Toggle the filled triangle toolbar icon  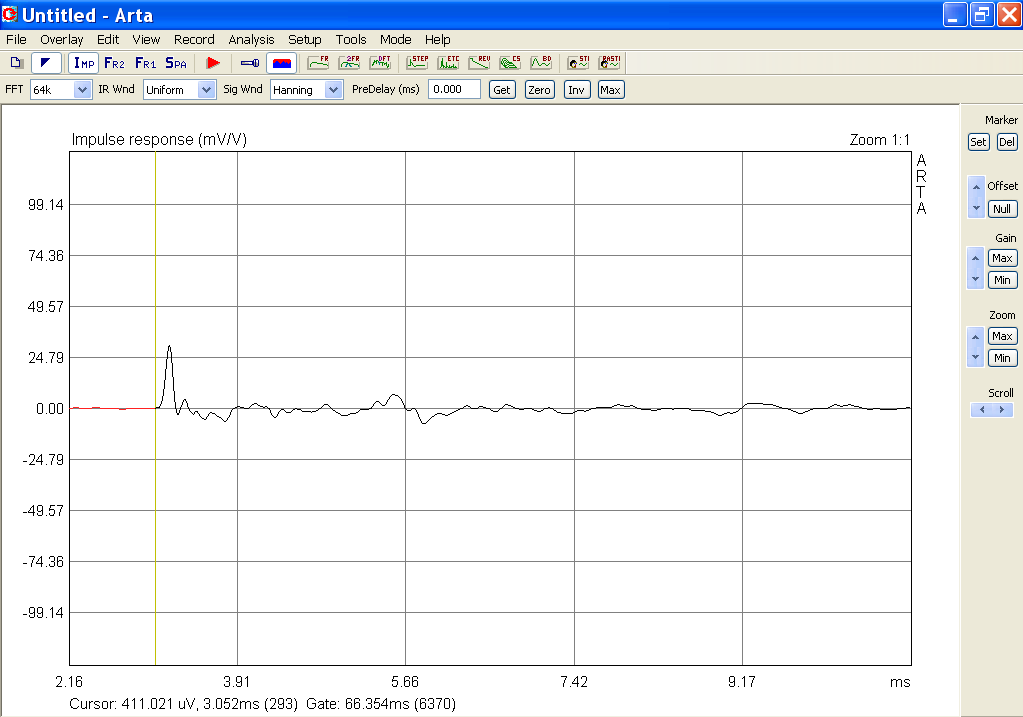point(46,63)
